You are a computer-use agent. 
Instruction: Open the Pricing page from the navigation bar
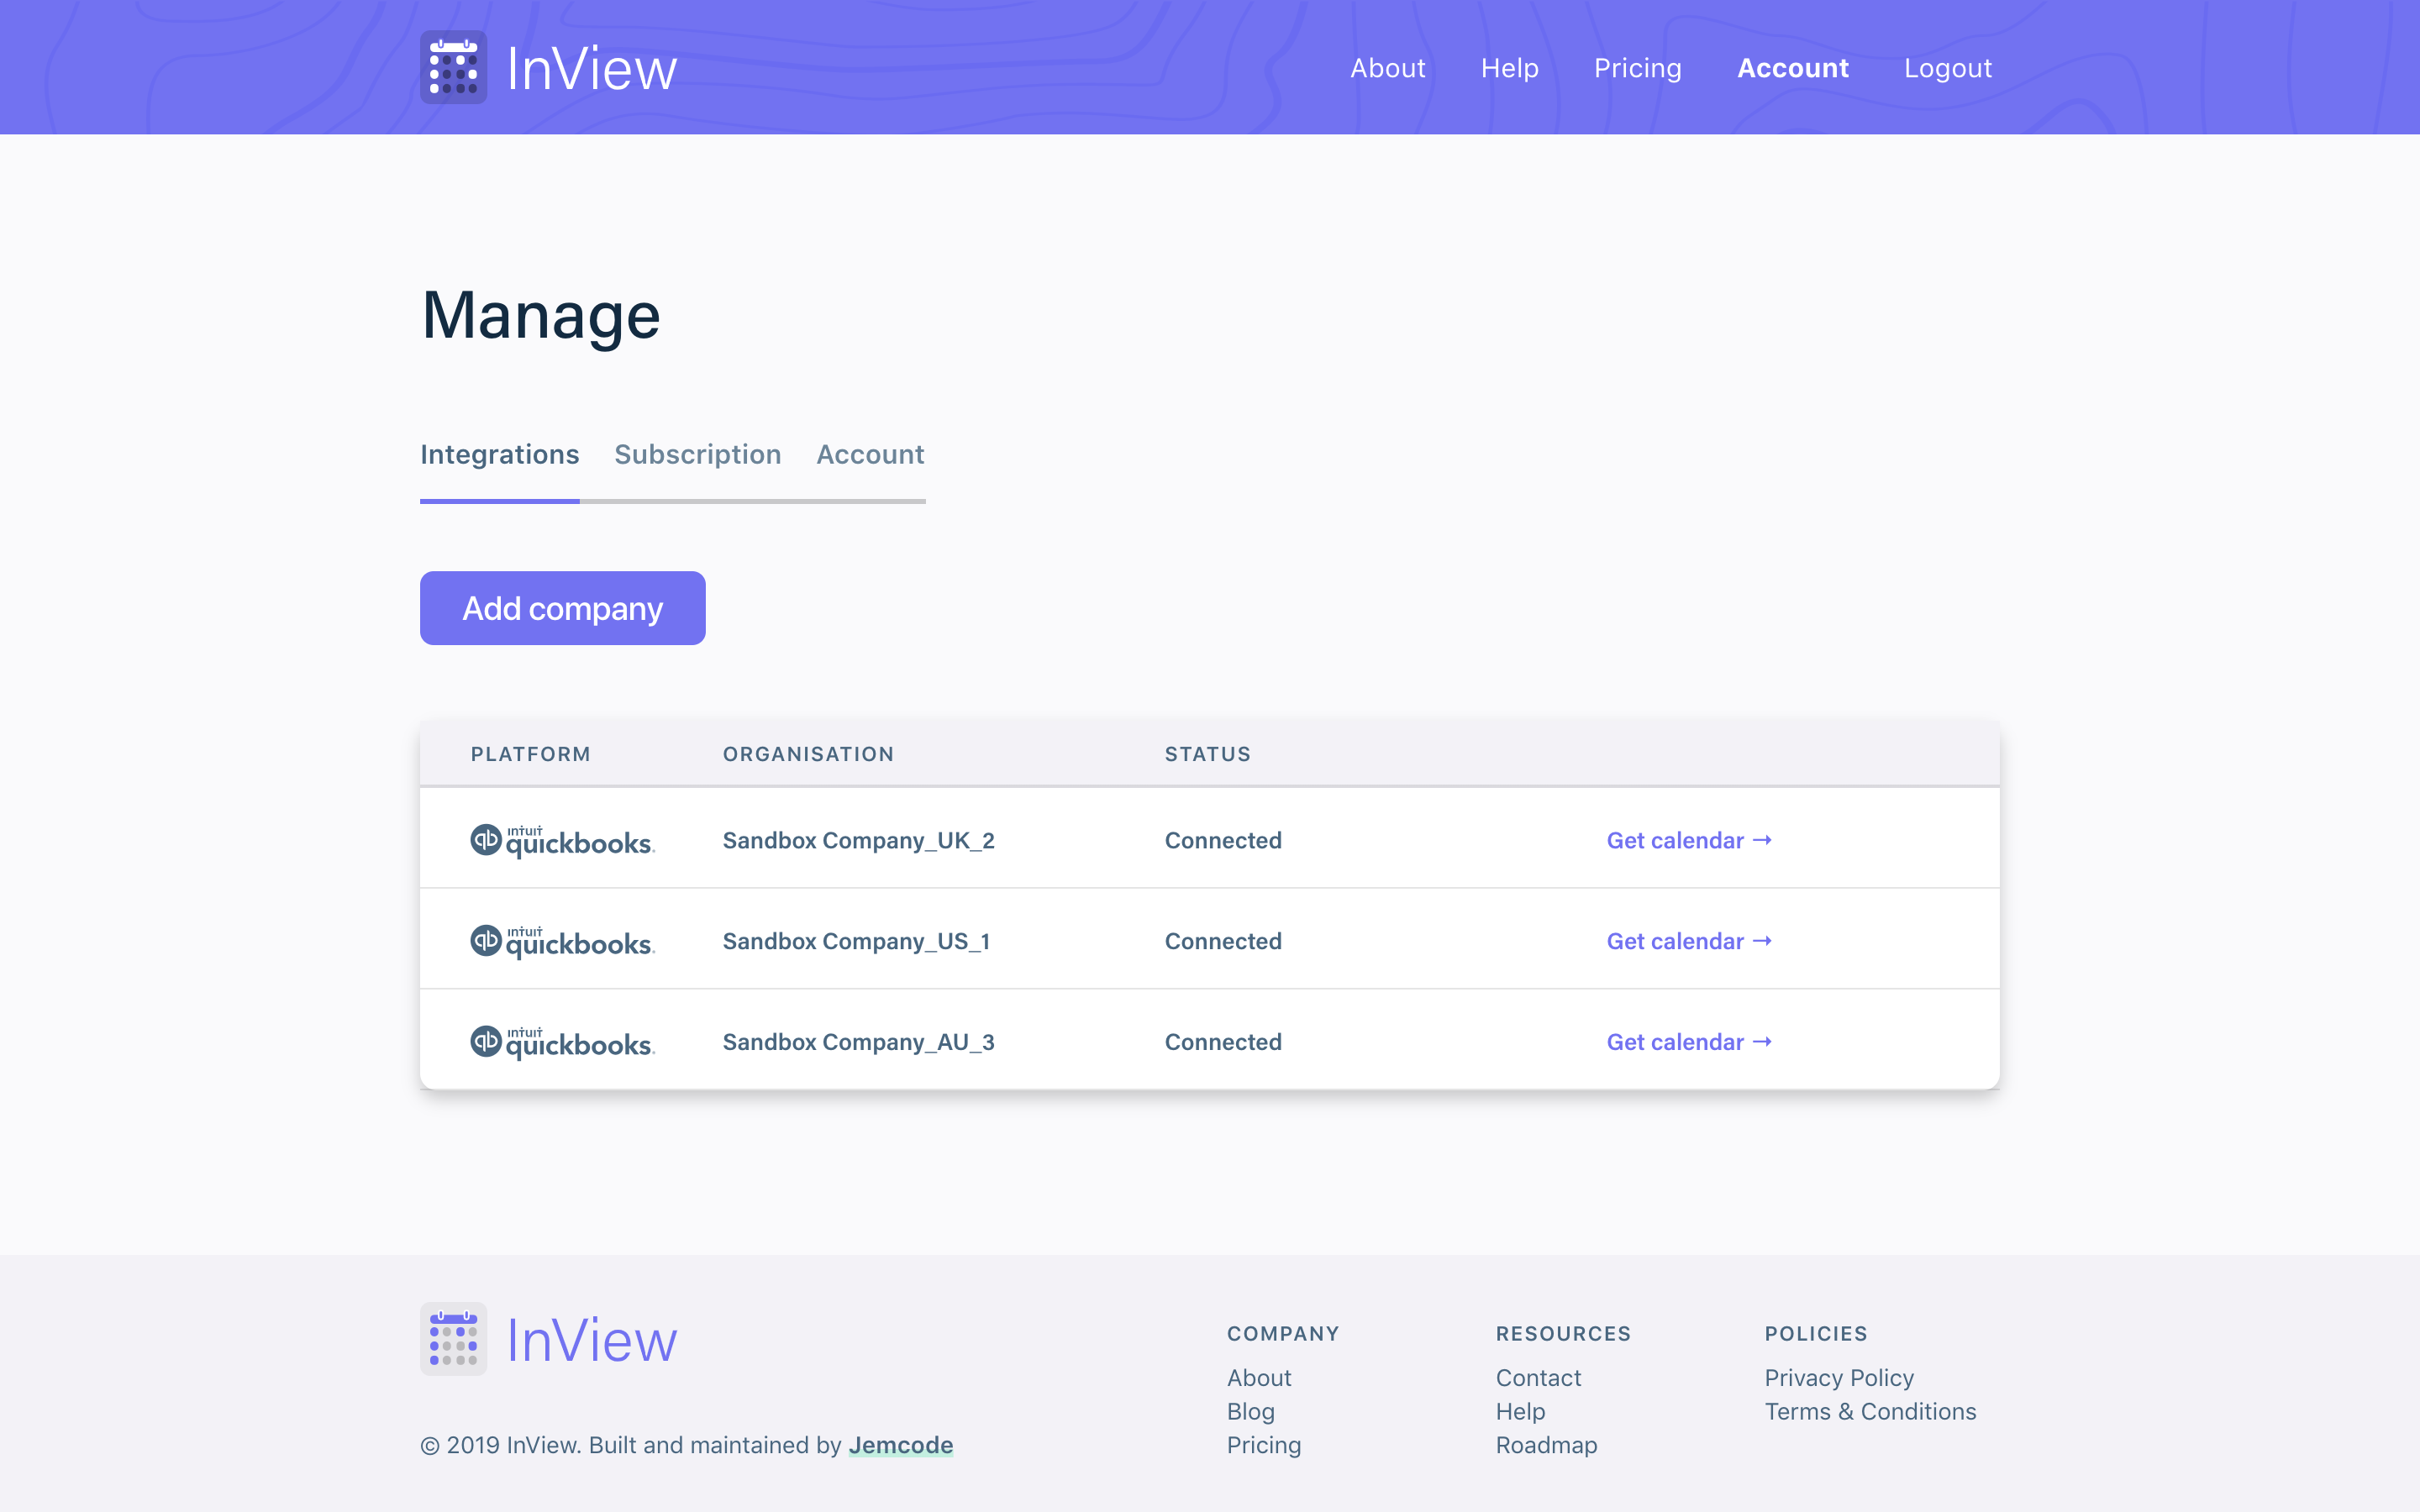tap(1637, 67)
